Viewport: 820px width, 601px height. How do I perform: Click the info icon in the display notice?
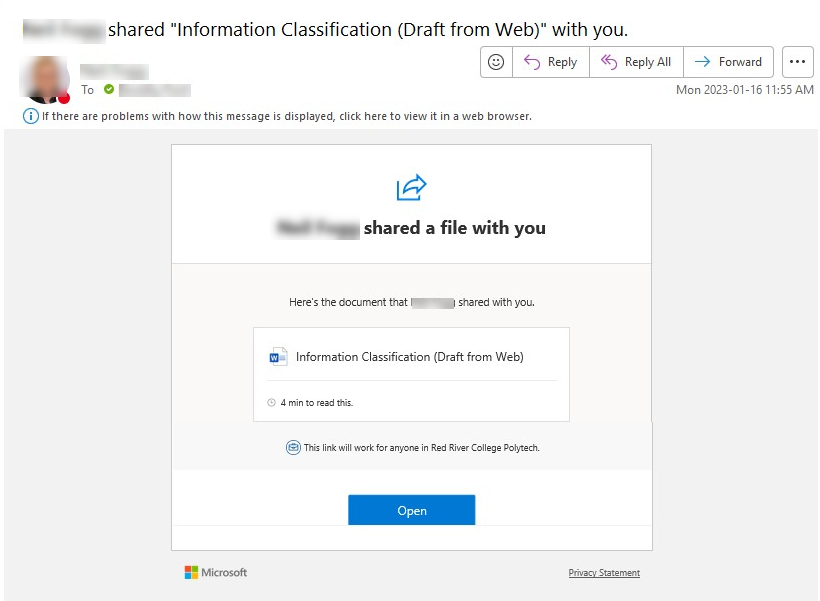pos(31,116)
